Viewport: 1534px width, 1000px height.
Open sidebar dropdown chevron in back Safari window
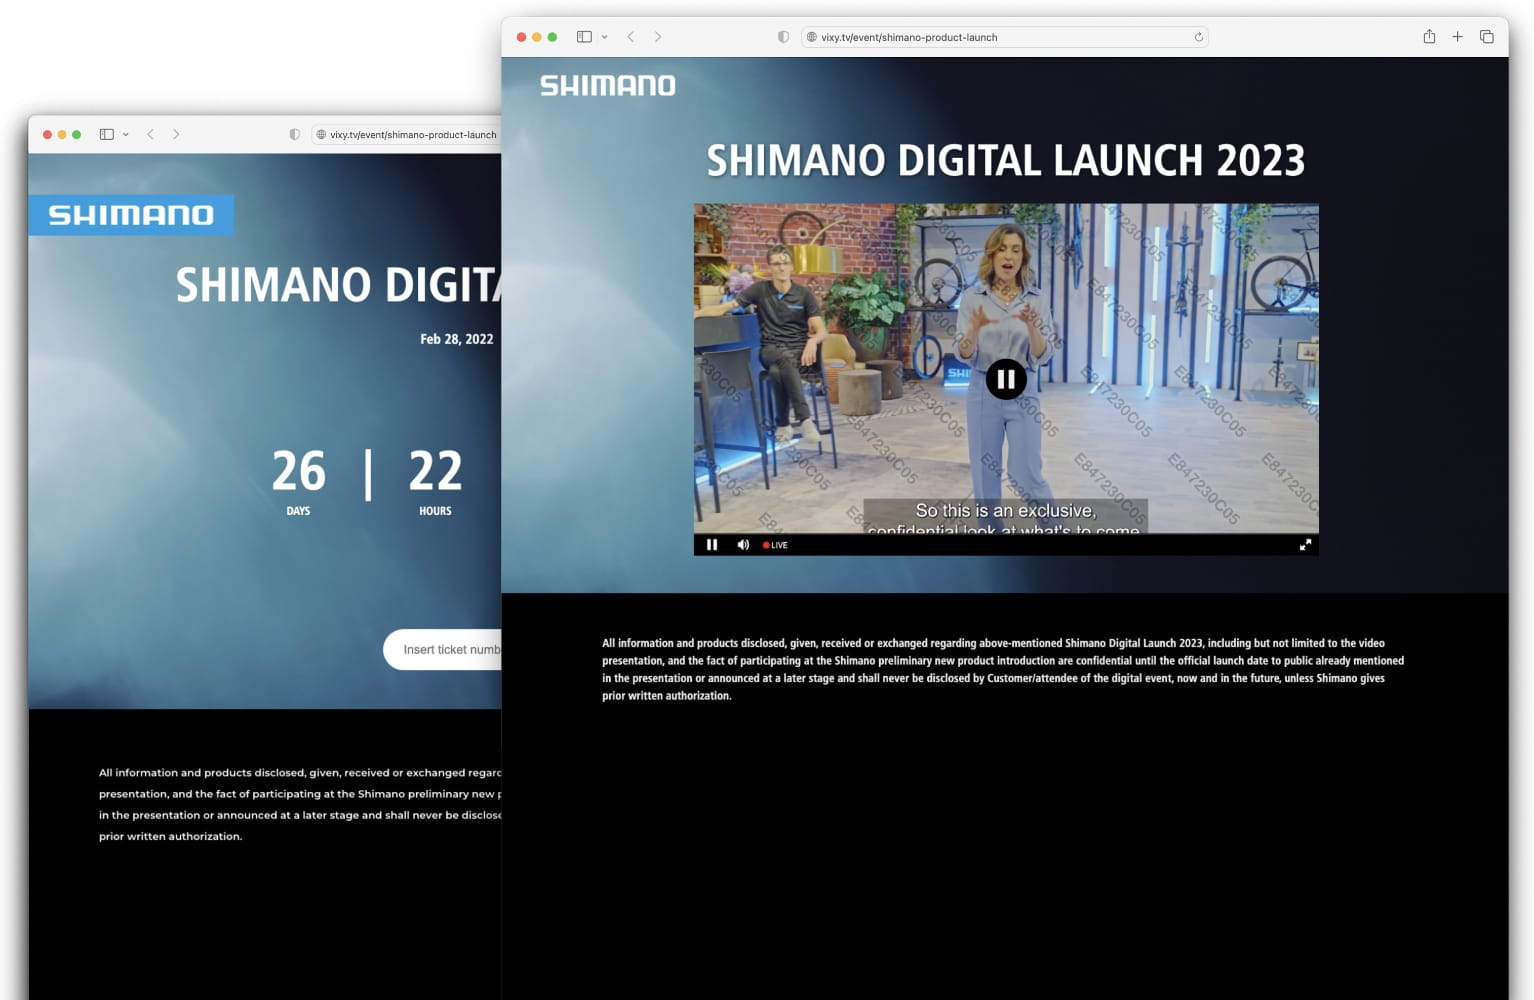click(x=126, y=134)
